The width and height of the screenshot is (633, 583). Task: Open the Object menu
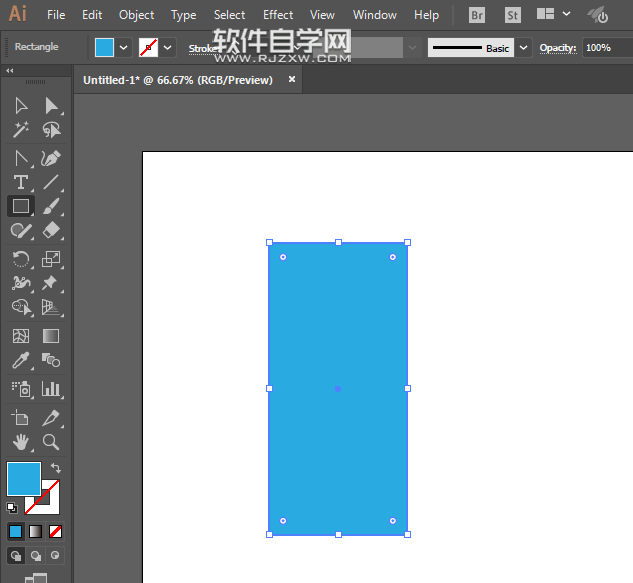point(136,15)
